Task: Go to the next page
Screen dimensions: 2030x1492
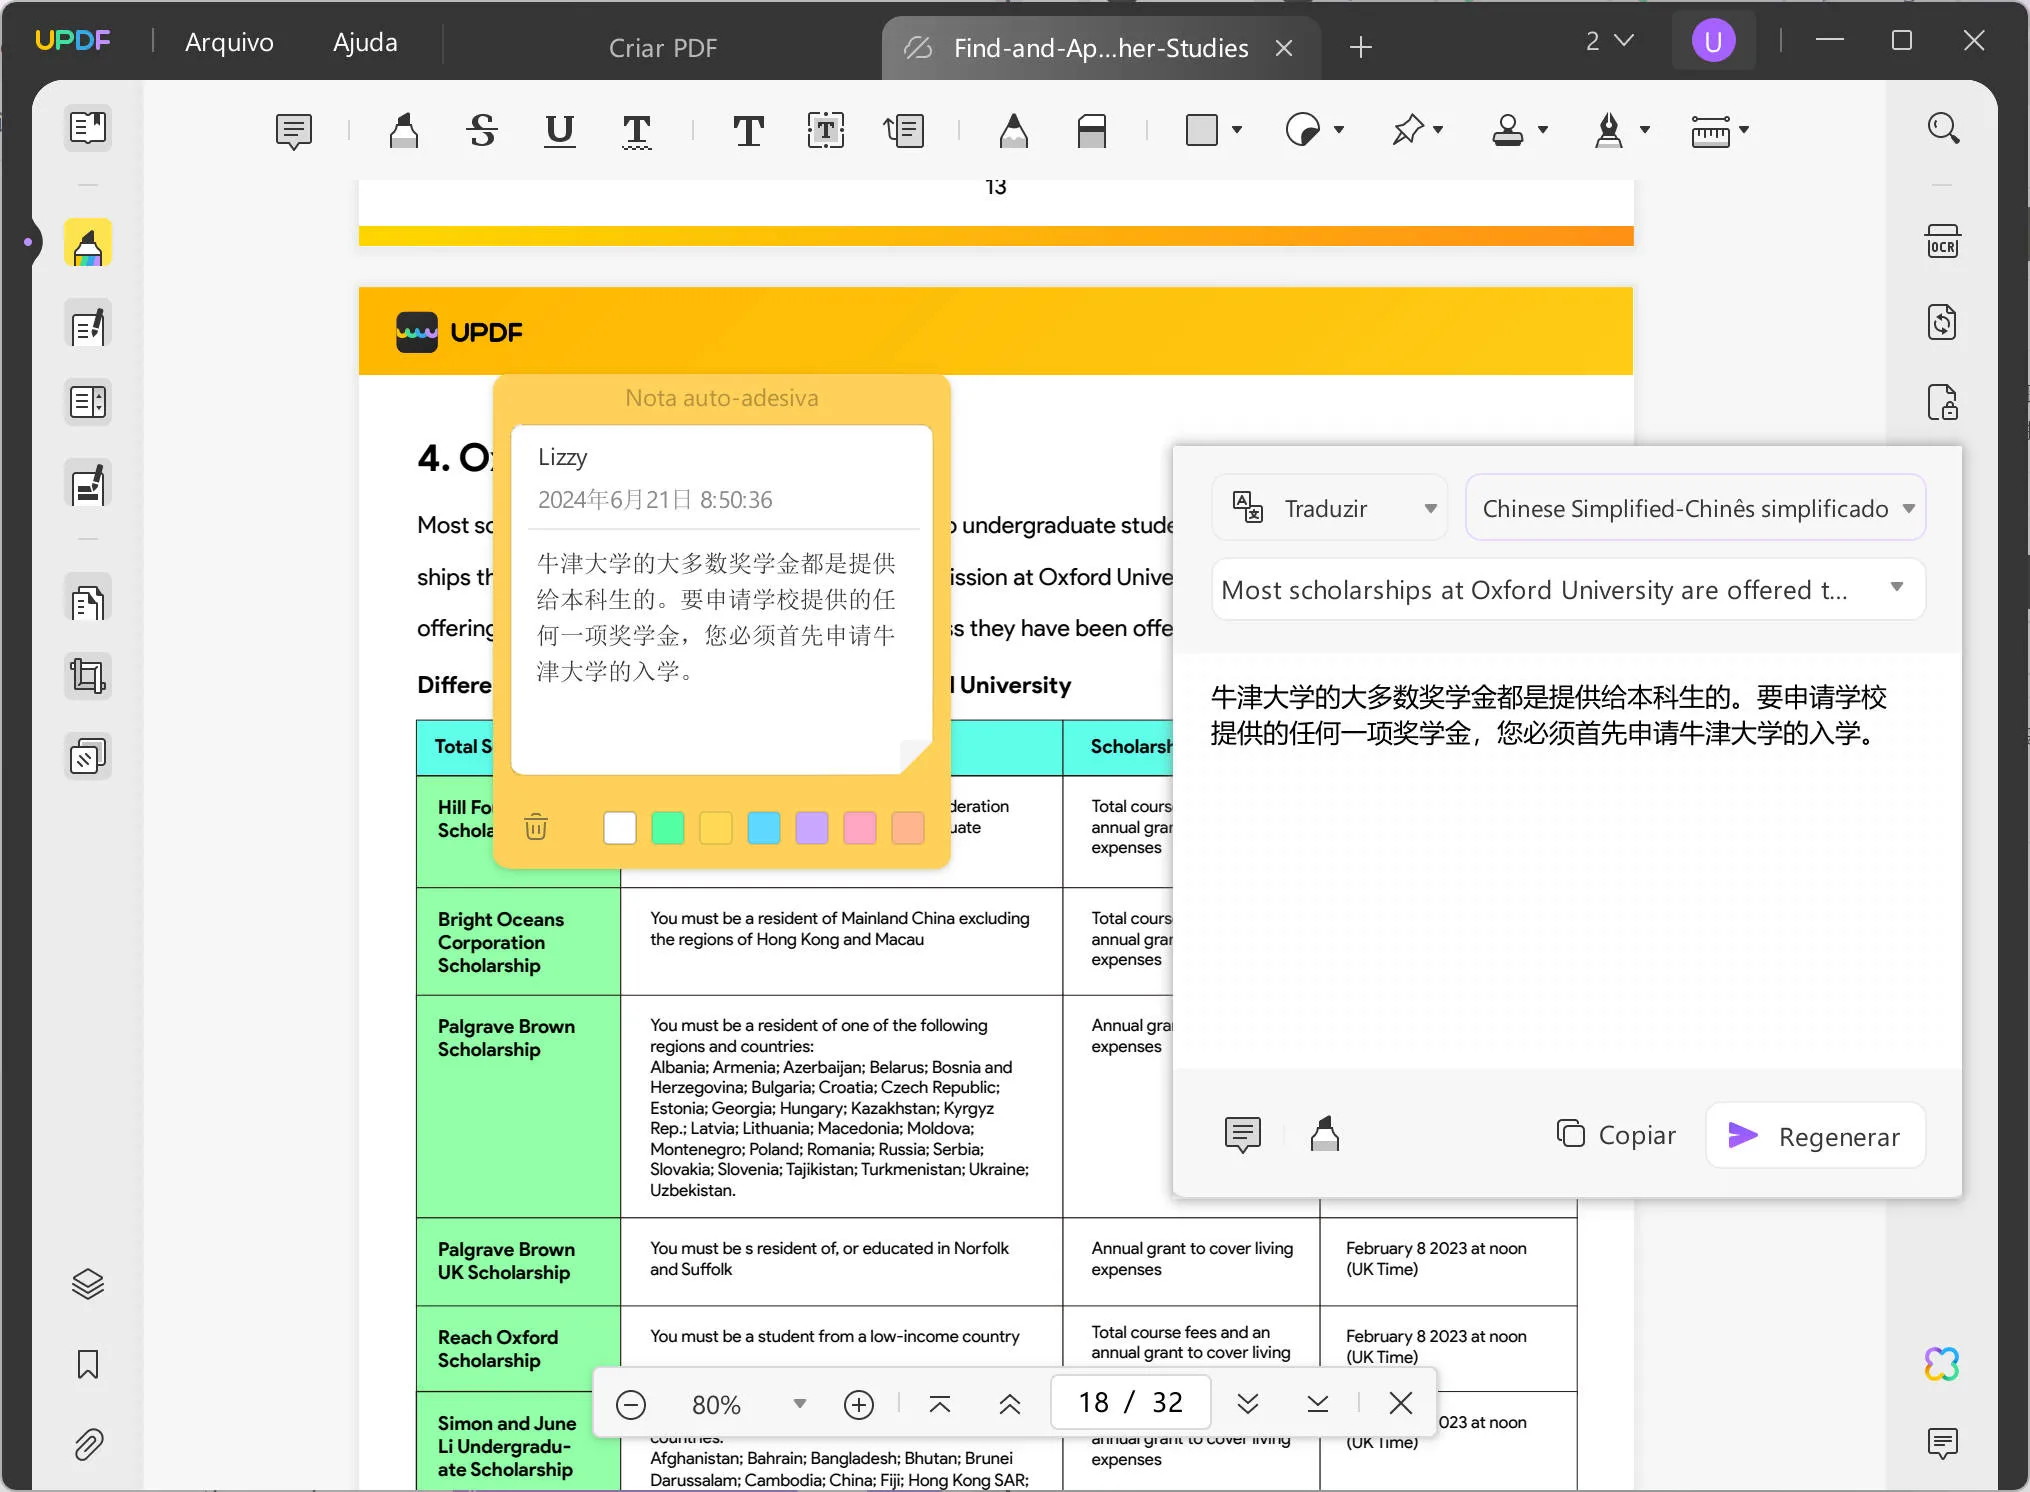Action: (1248, 1404)
